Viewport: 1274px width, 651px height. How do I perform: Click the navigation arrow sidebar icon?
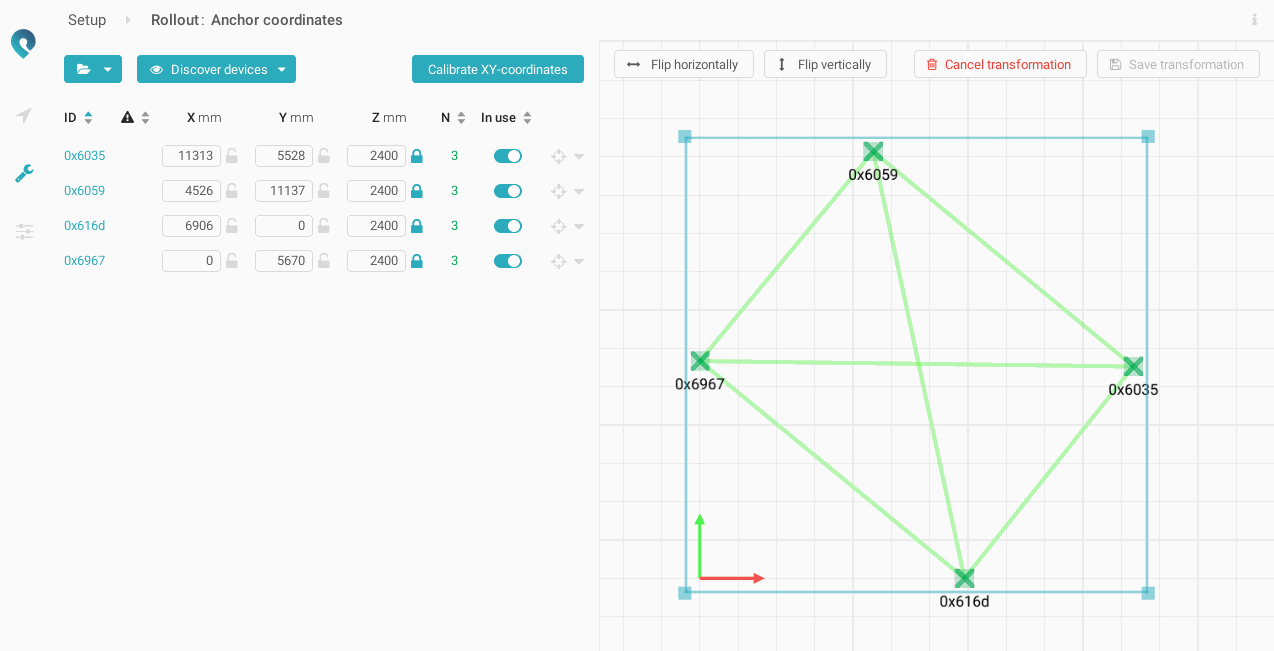pyautogui.click(x=24, y=116)
